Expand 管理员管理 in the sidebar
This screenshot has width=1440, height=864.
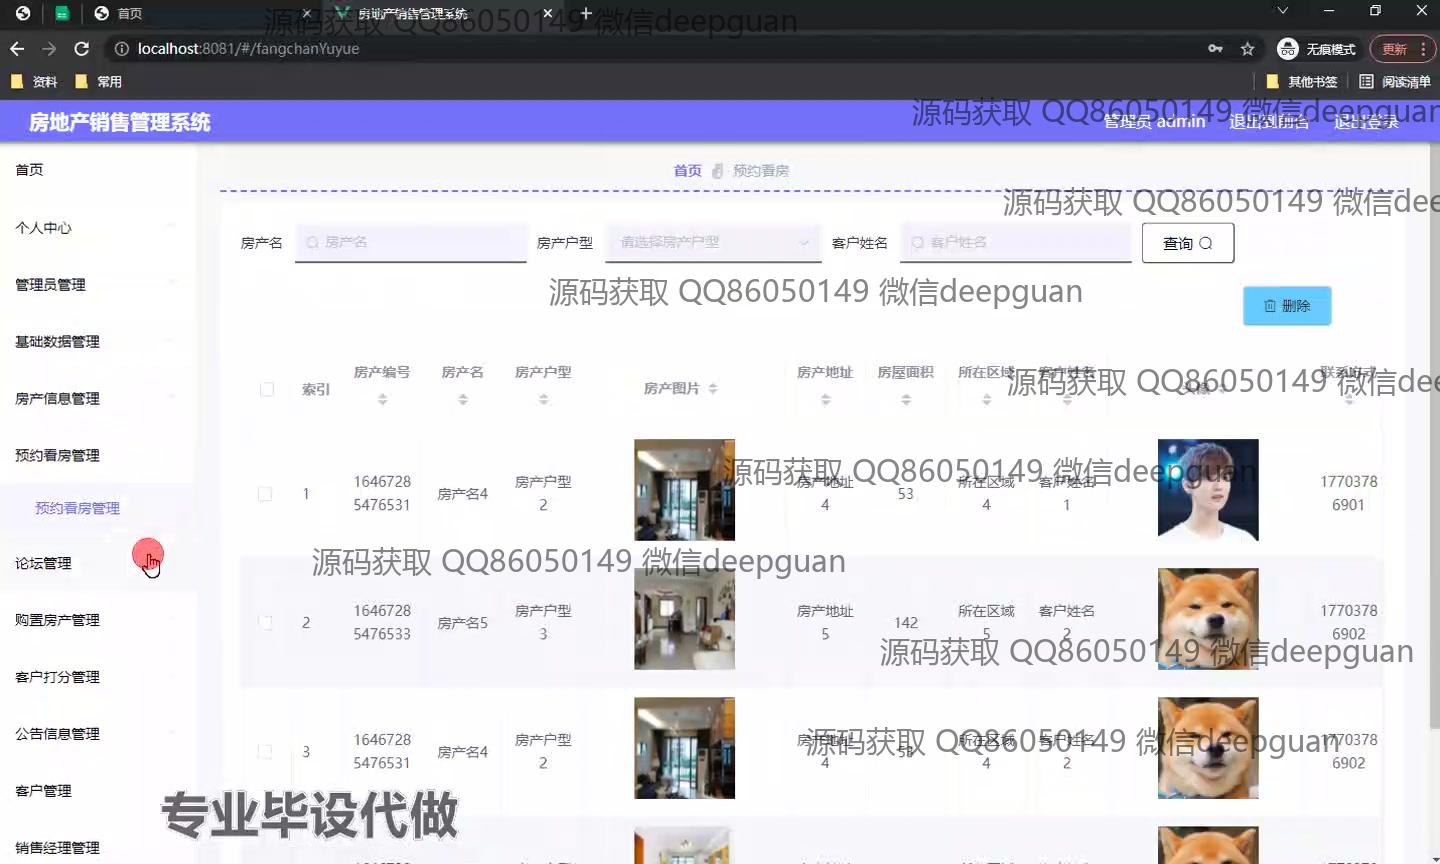click(97, 284)
